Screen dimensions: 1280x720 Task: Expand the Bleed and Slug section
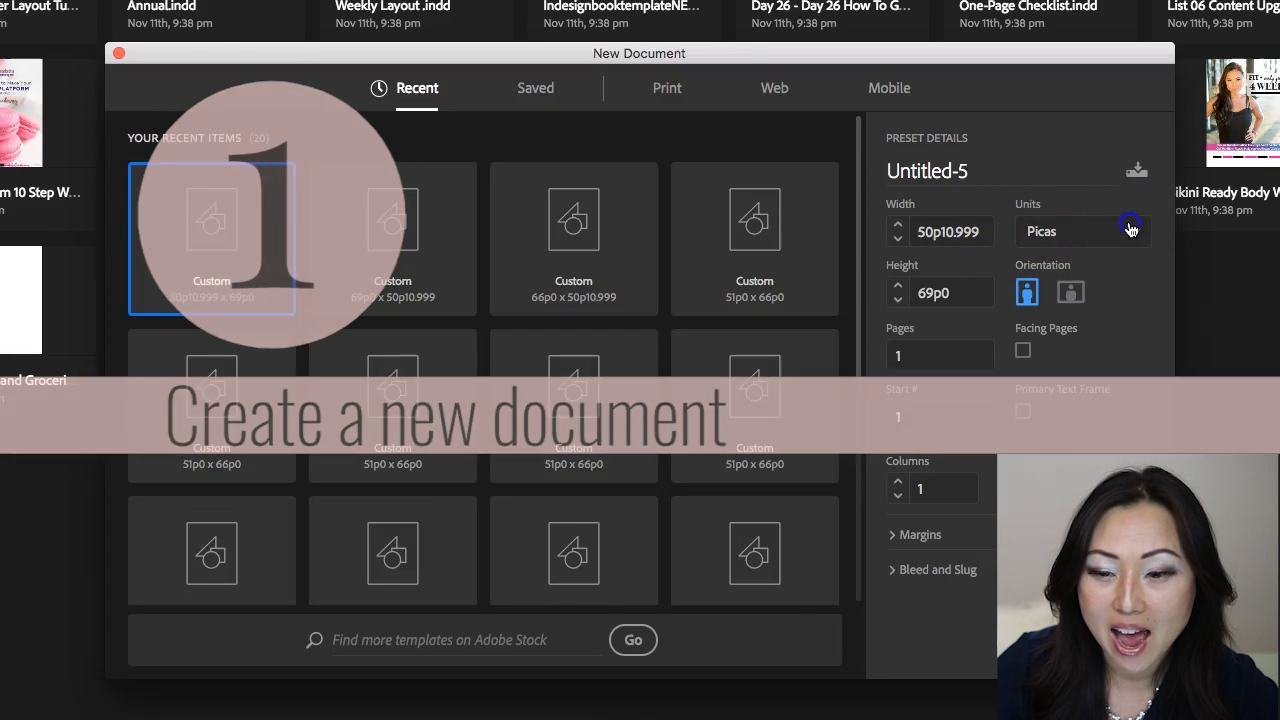(932, 570)
